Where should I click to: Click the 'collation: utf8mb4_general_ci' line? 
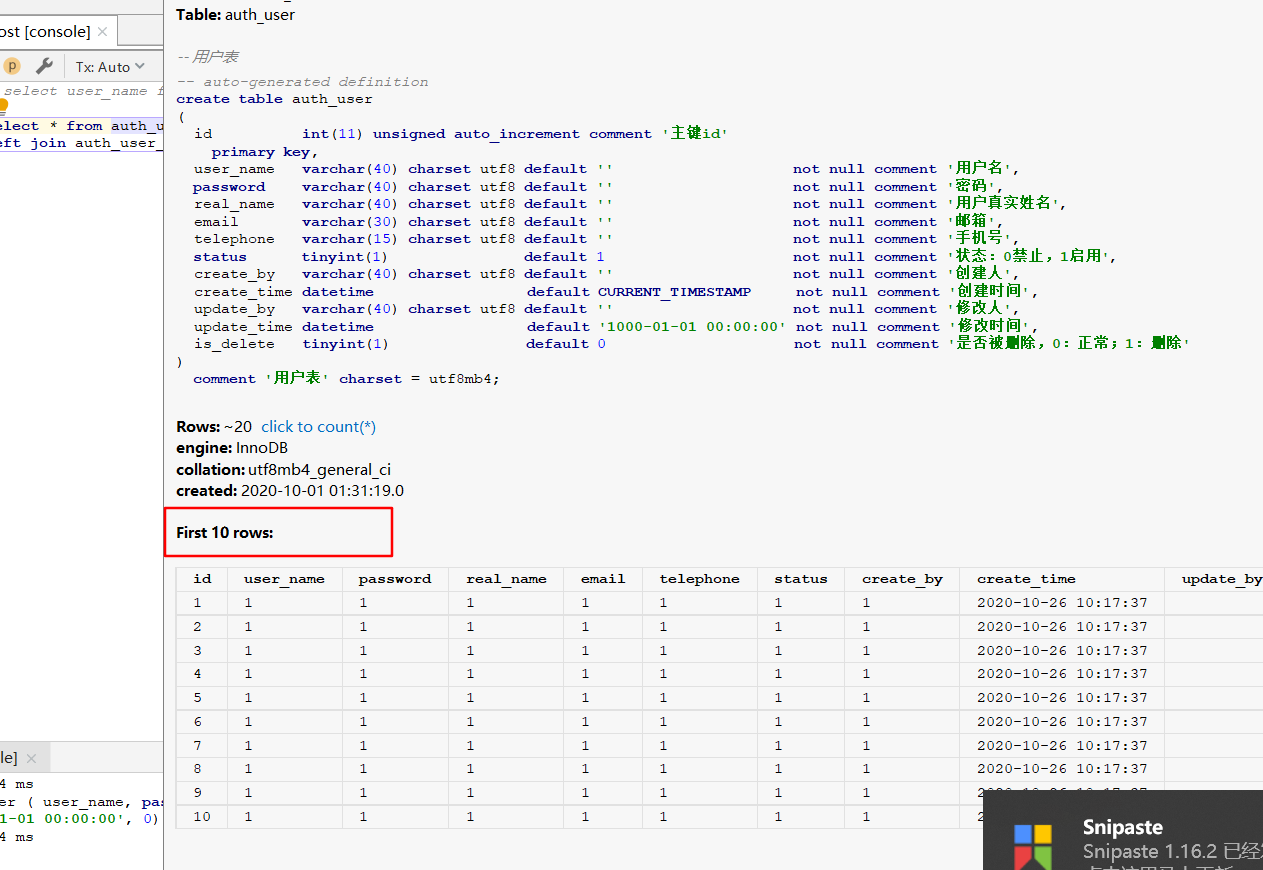pos(283,470)
